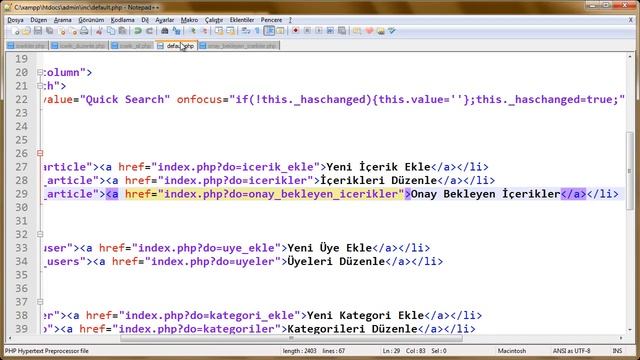Viewport: 640px width, 360px height.
Task: Click the Zoom In toolbar icon
Action: [x=193, y=31]
